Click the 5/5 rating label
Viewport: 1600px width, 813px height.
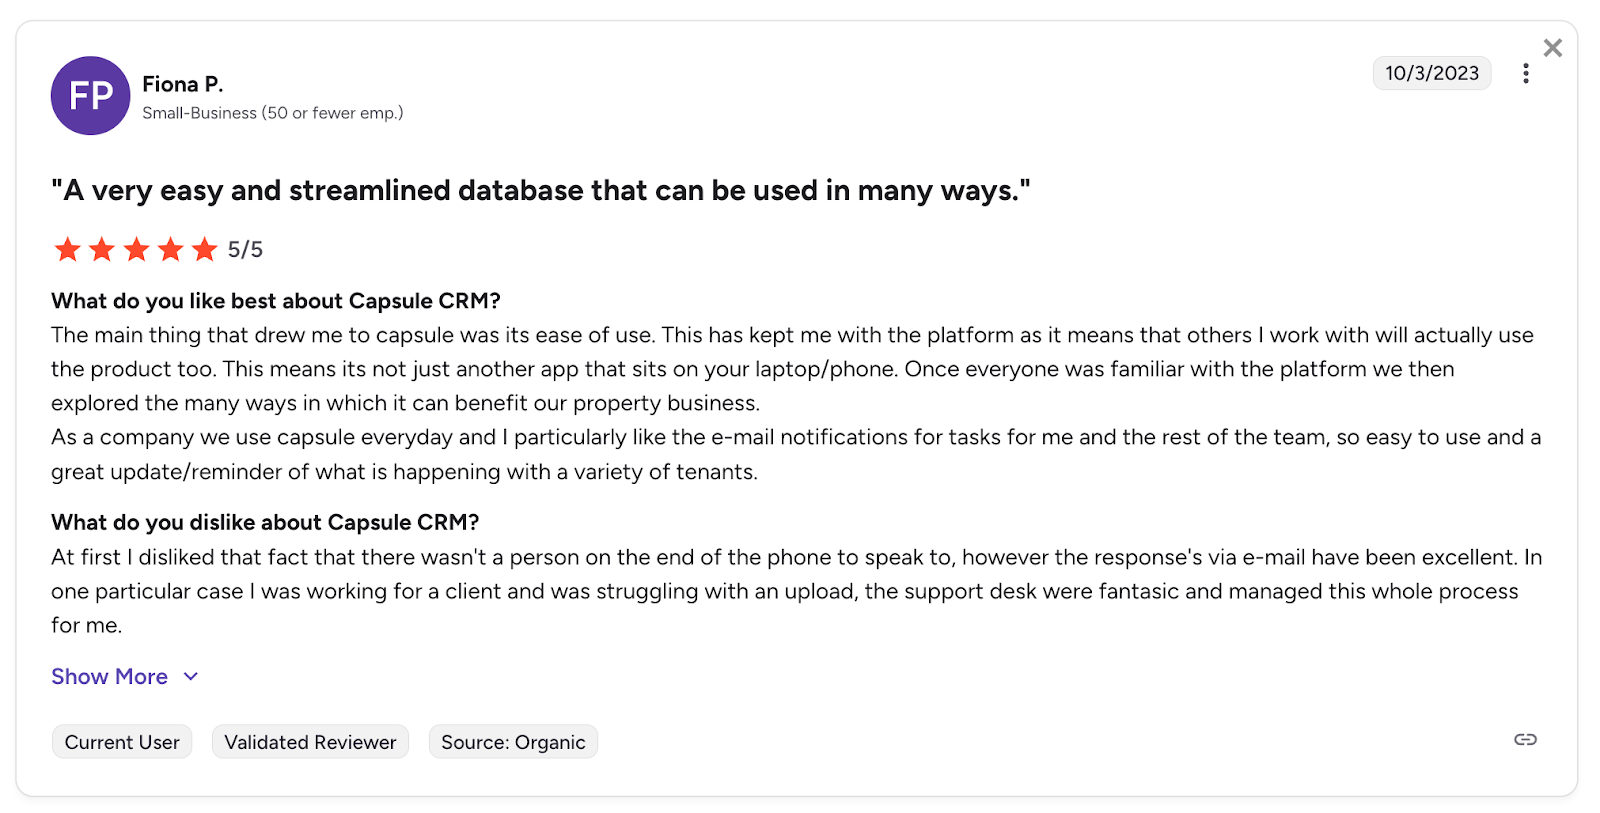244,249
